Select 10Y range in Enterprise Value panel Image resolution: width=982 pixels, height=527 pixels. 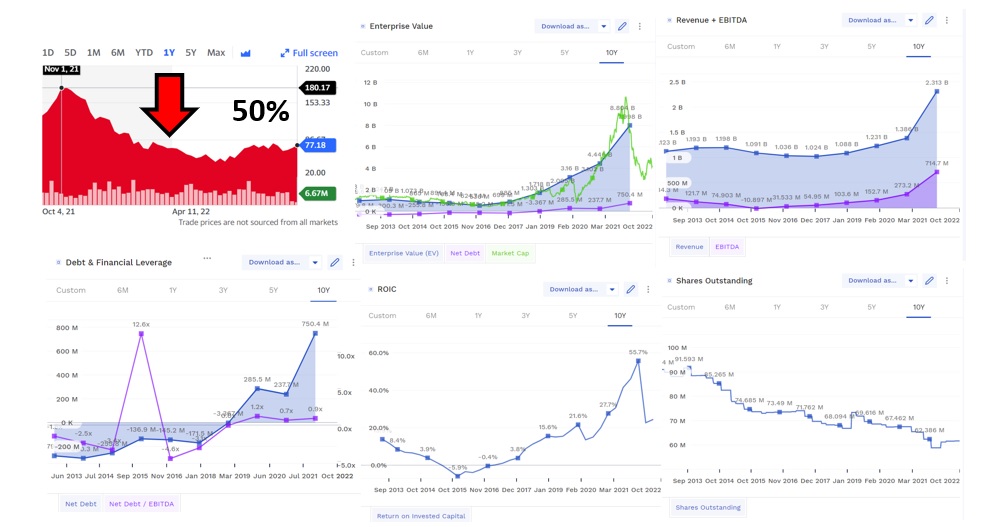pos(612,53)
